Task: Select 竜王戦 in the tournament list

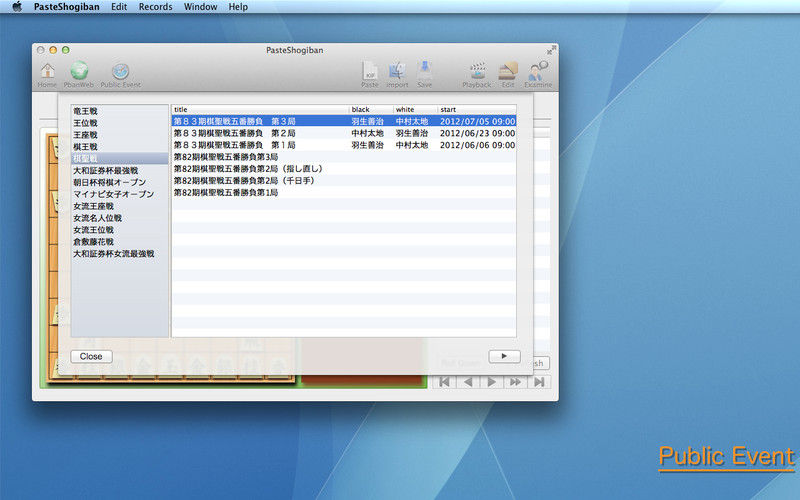Action: coord(85,111)
